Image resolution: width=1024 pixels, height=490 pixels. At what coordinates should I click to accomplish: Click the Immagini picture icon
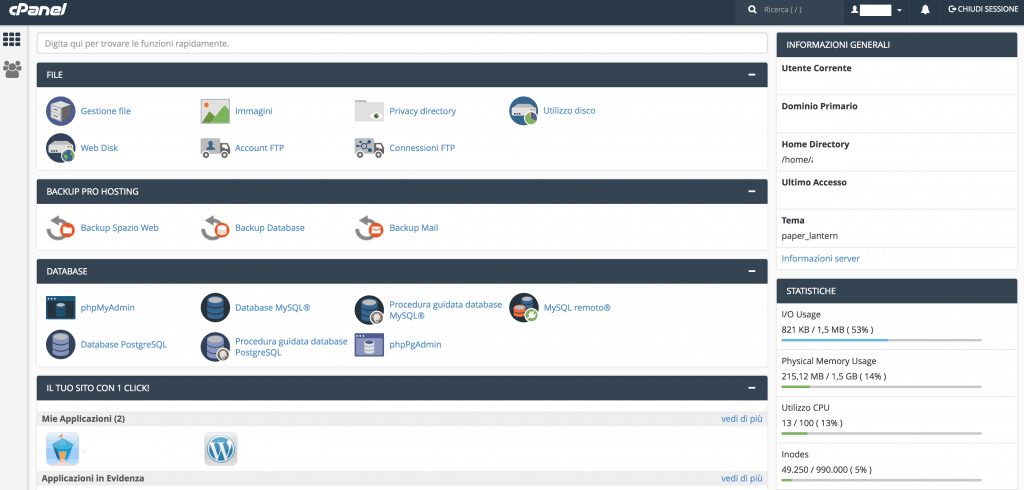(215, 111)
